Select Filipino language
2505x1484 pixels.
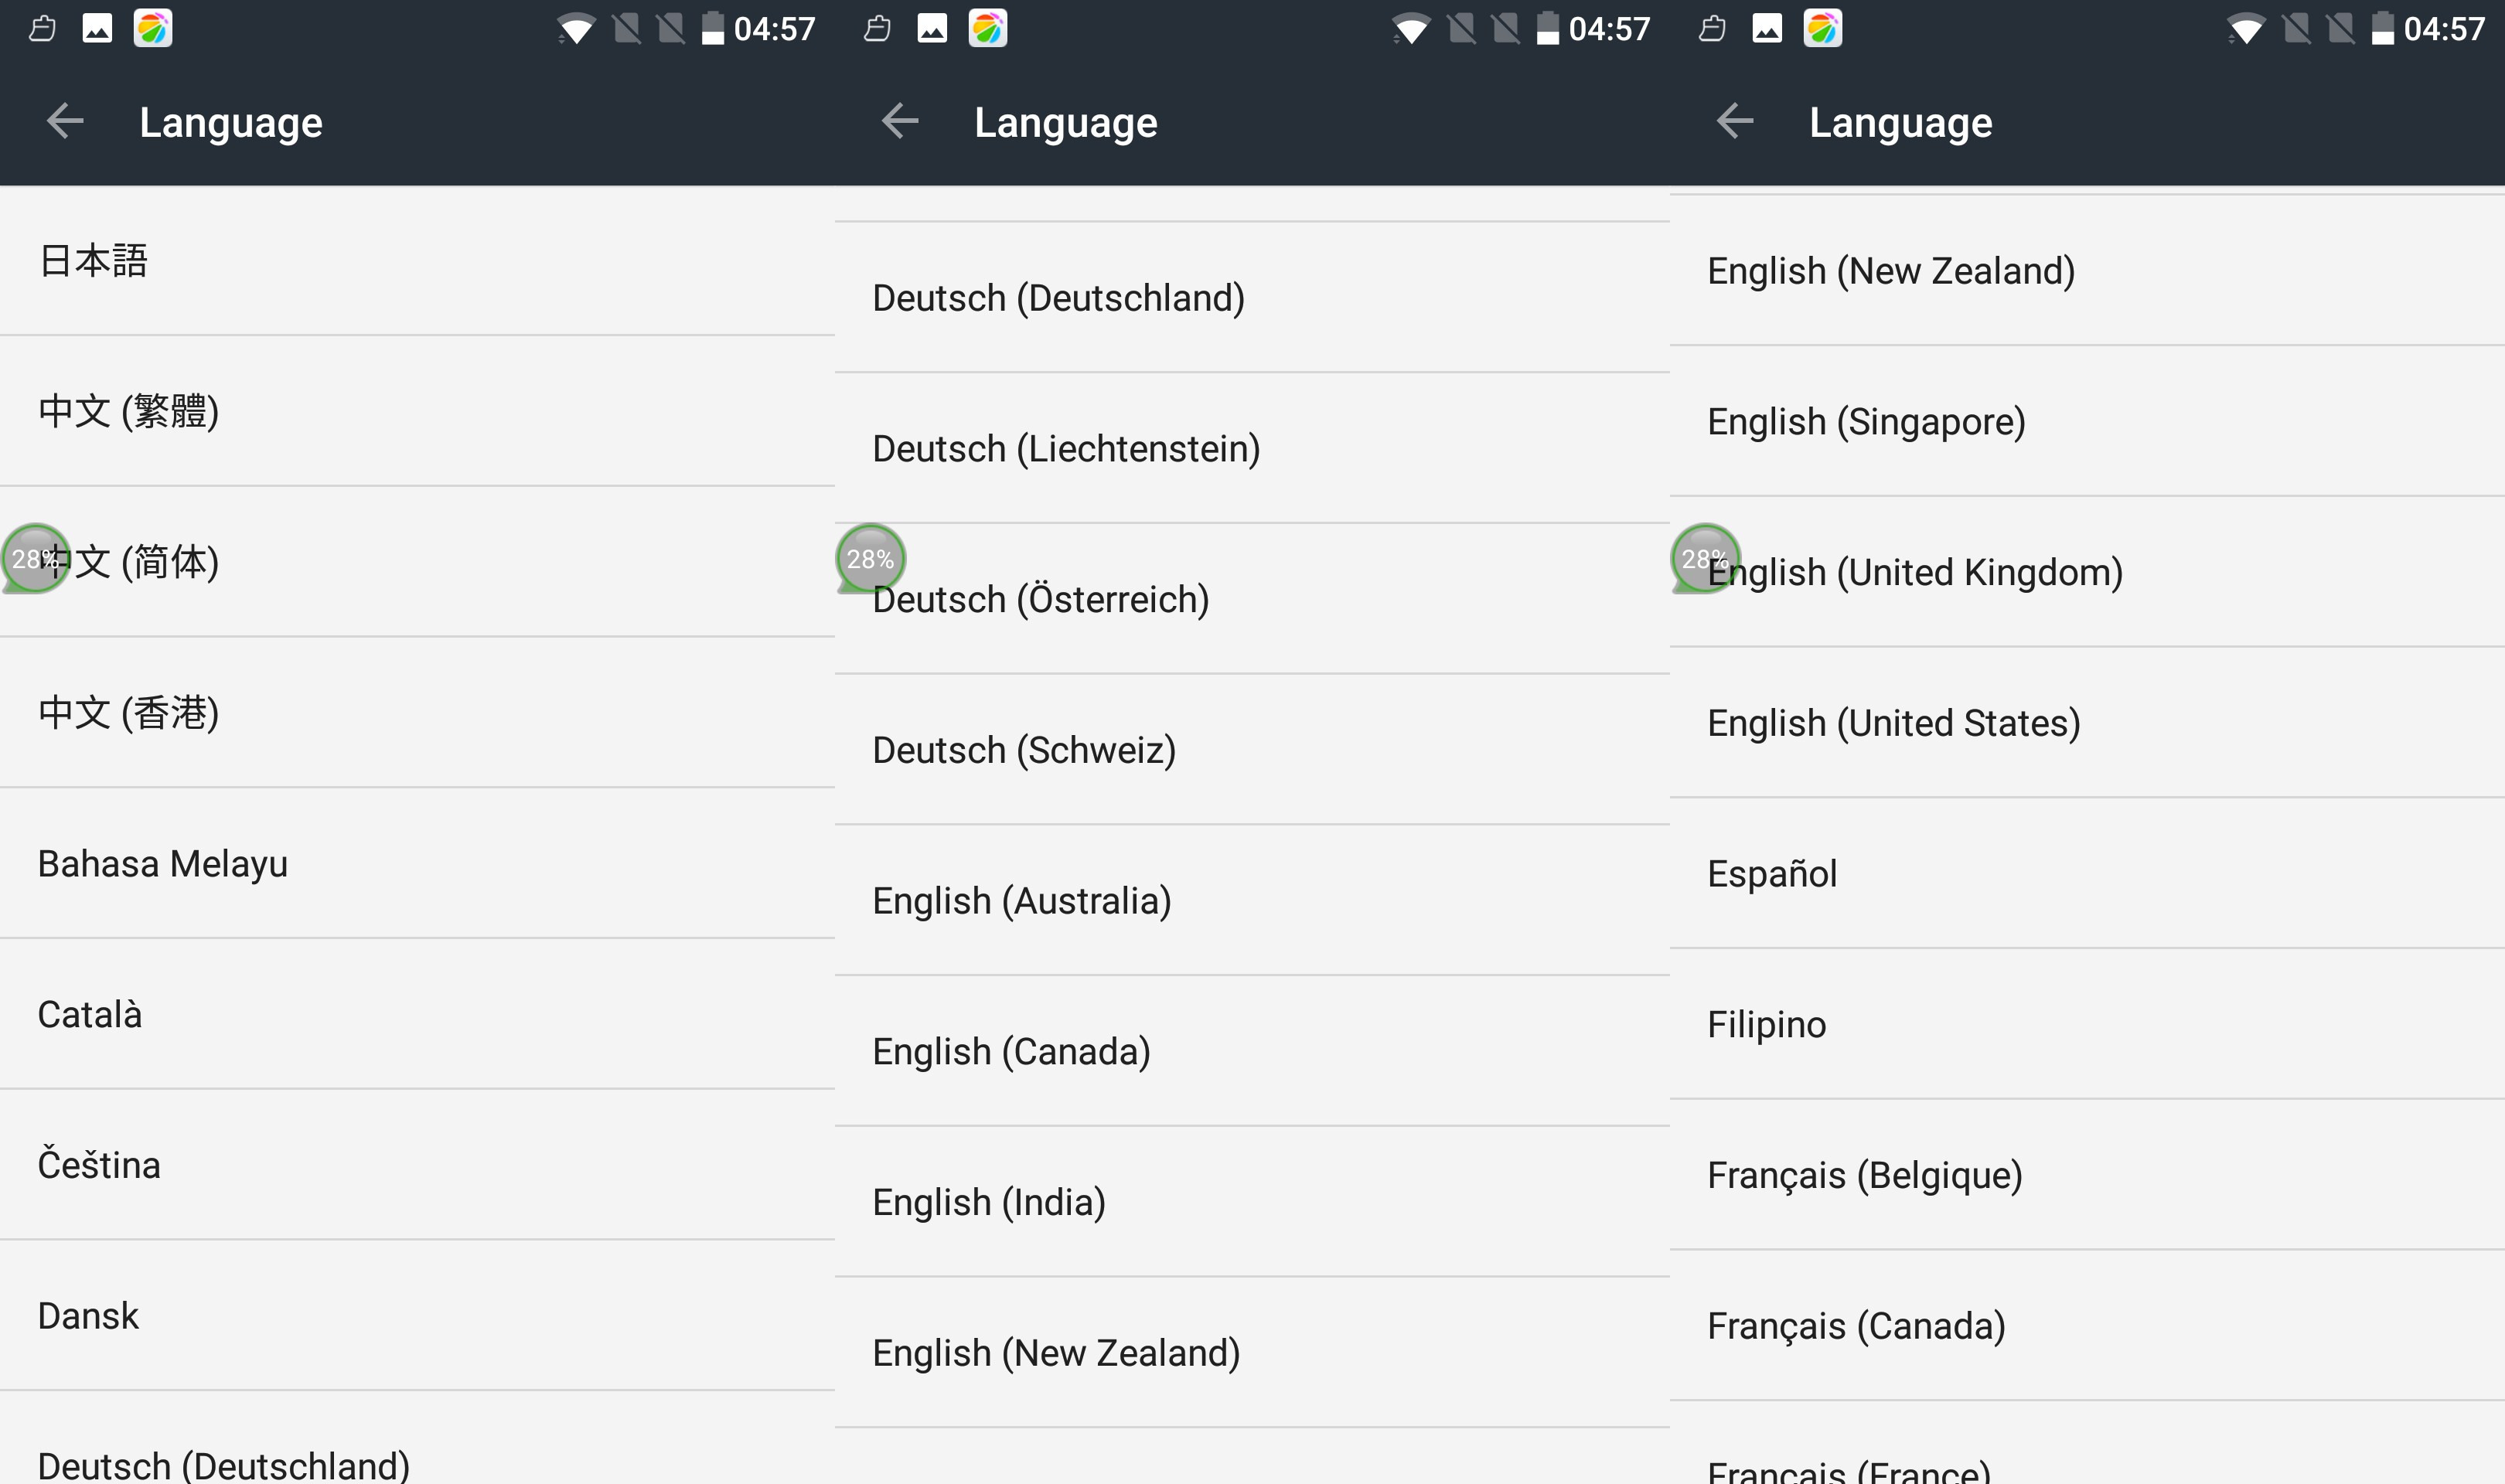pyautogui.click(x=2087, y=1024)
